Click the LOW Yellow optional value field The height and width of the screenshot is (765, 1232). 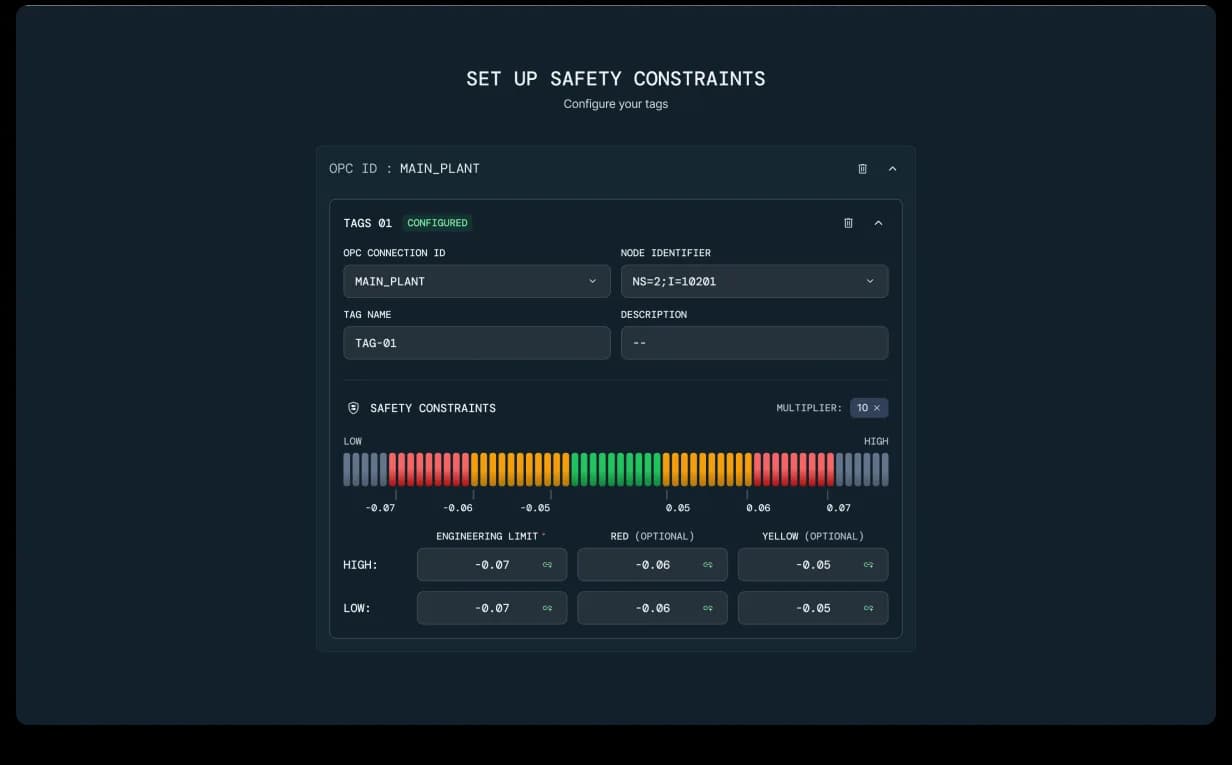click(813, 608)
